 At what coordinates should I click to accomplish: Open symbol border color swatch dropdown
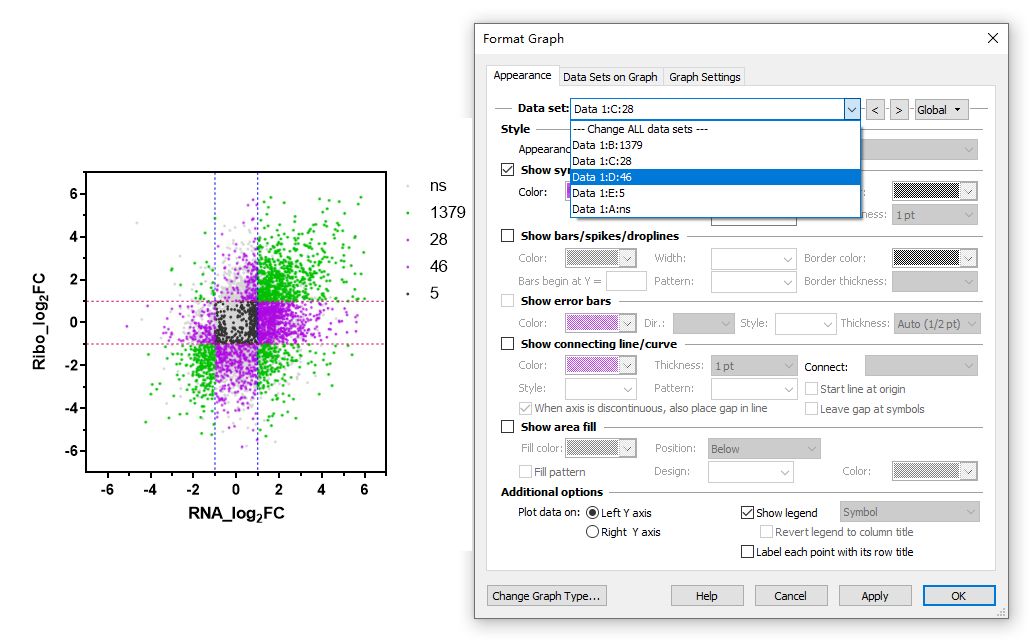coord(935,192)
